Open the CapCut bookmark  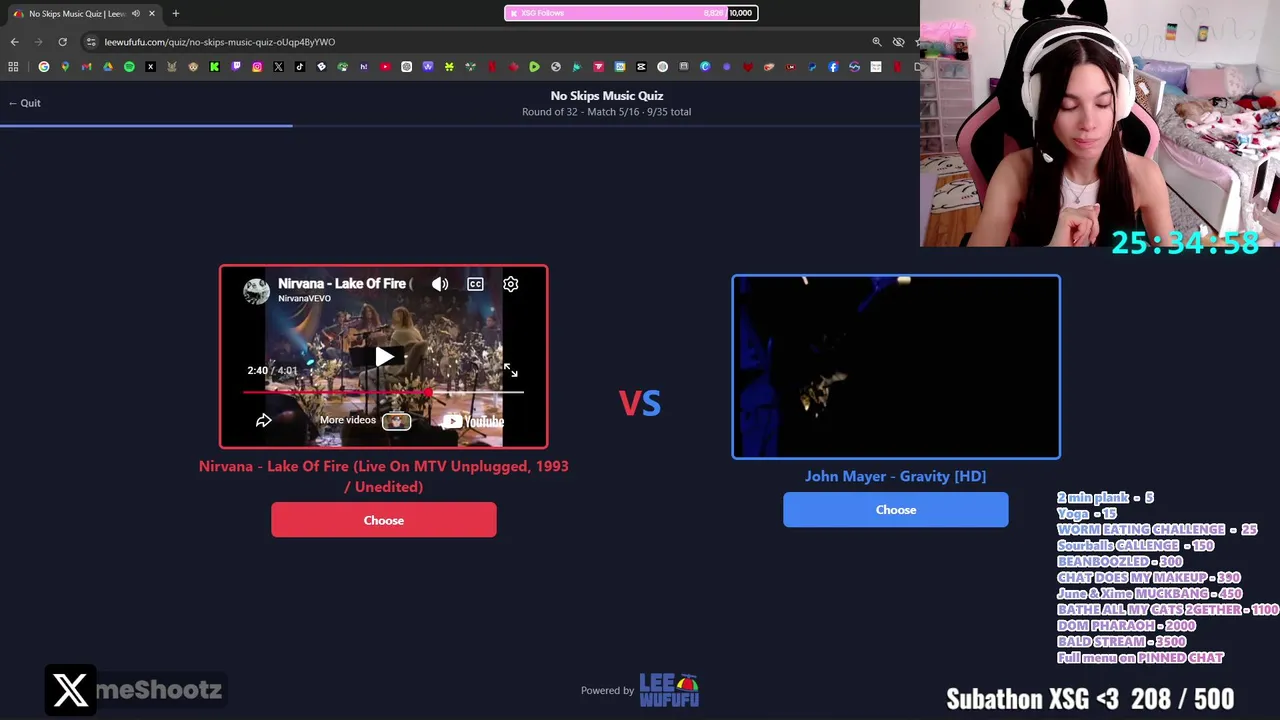click(x=640, y=67)
